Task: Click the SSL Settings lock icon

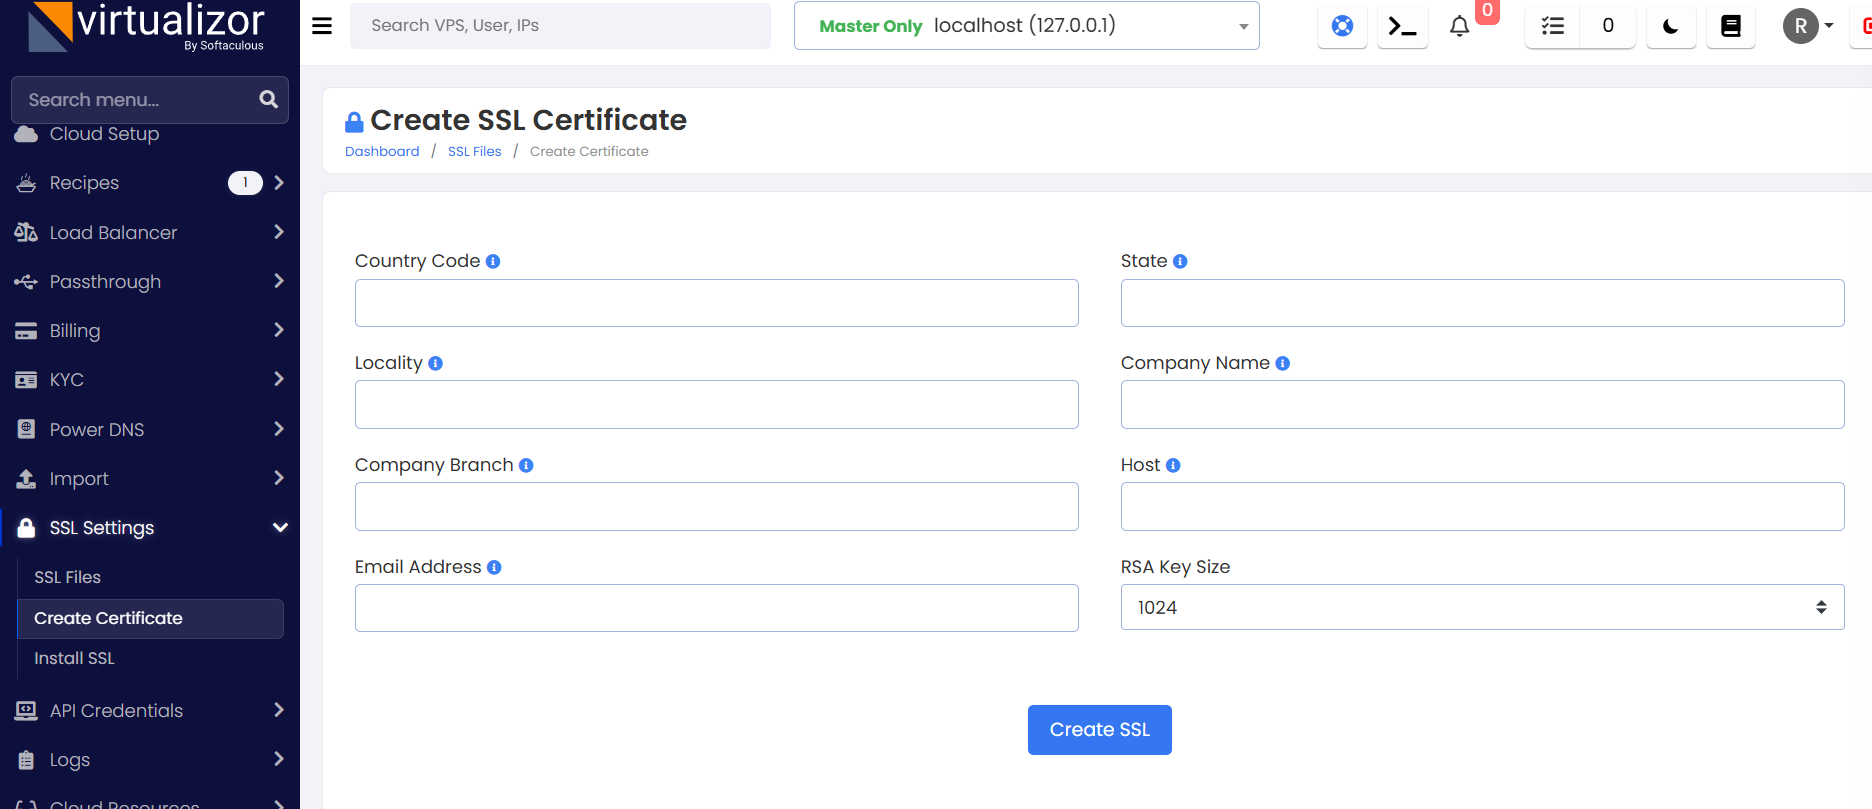Action: pyautogui.click(x=26, y=528)
